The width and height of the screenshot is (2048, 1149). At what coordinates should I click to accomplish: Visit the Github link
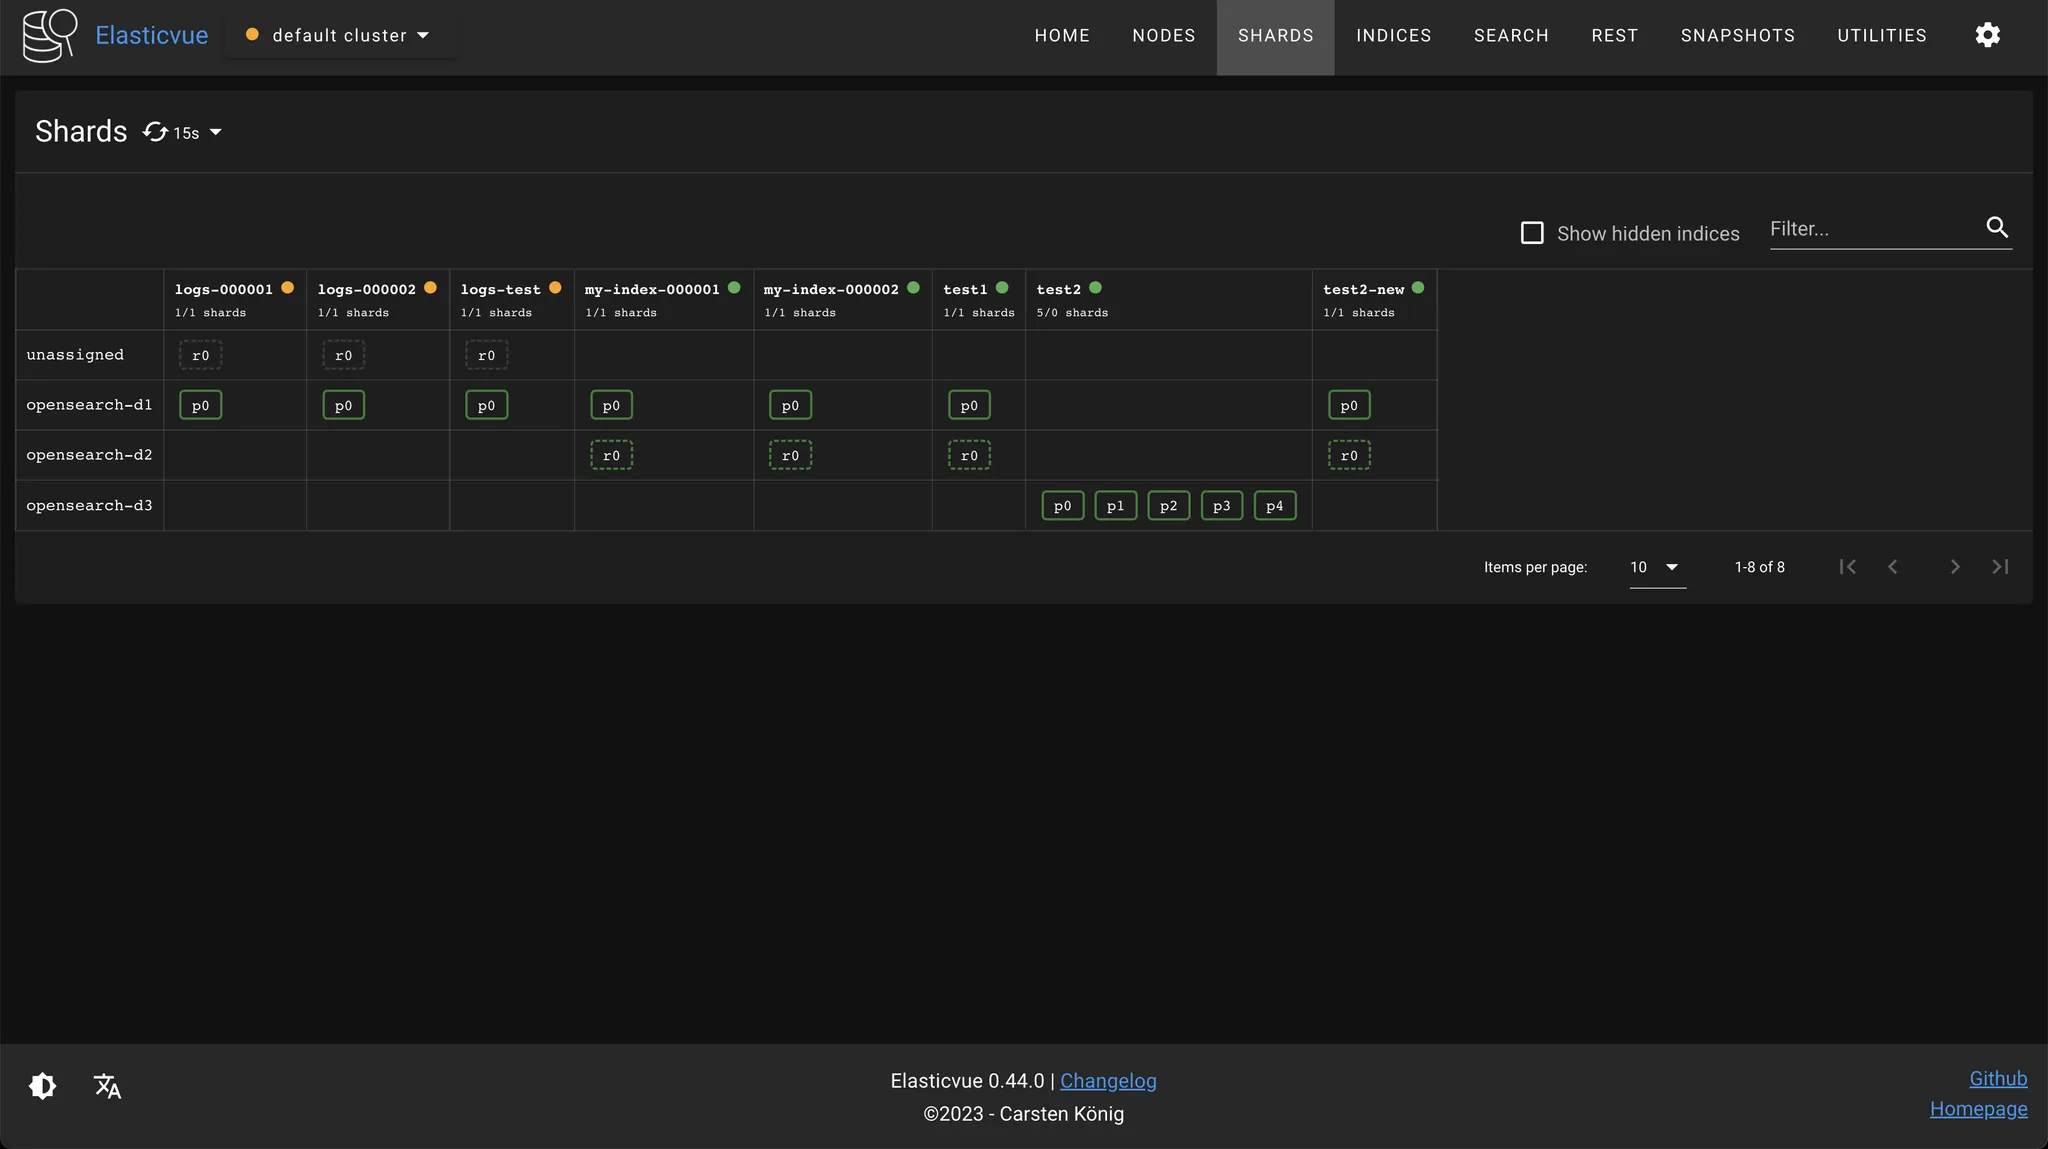click(1997, 1079)
